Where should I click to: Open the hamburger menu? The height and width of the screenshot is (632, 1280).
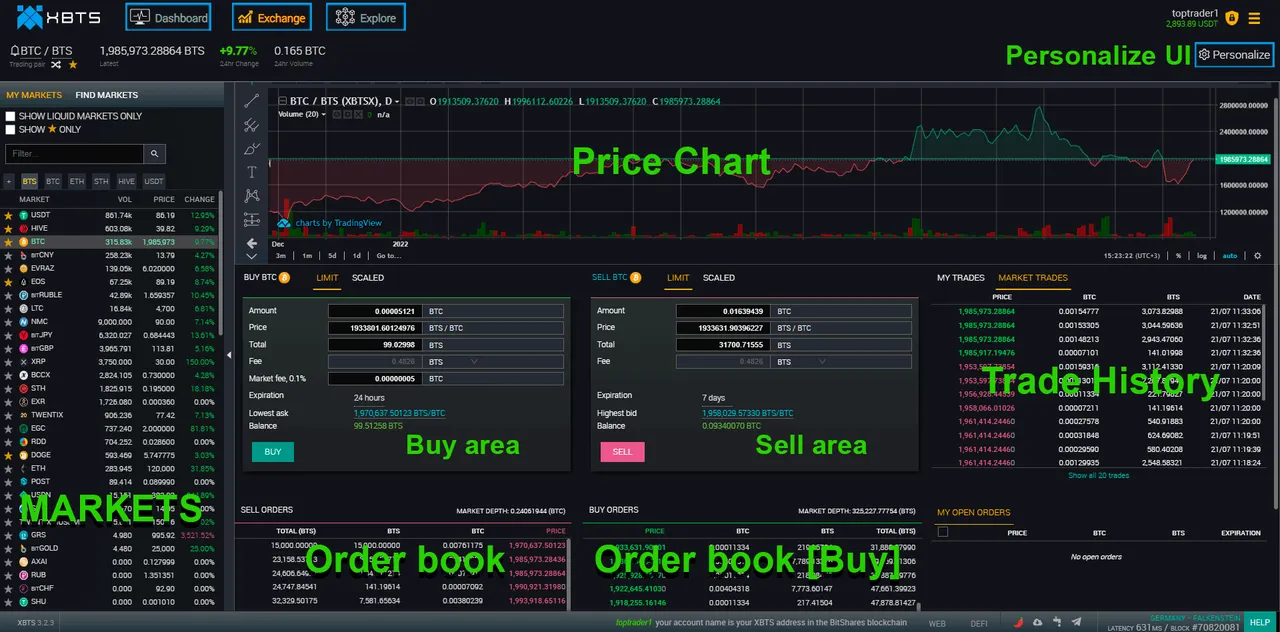[x=1254, y=17]
